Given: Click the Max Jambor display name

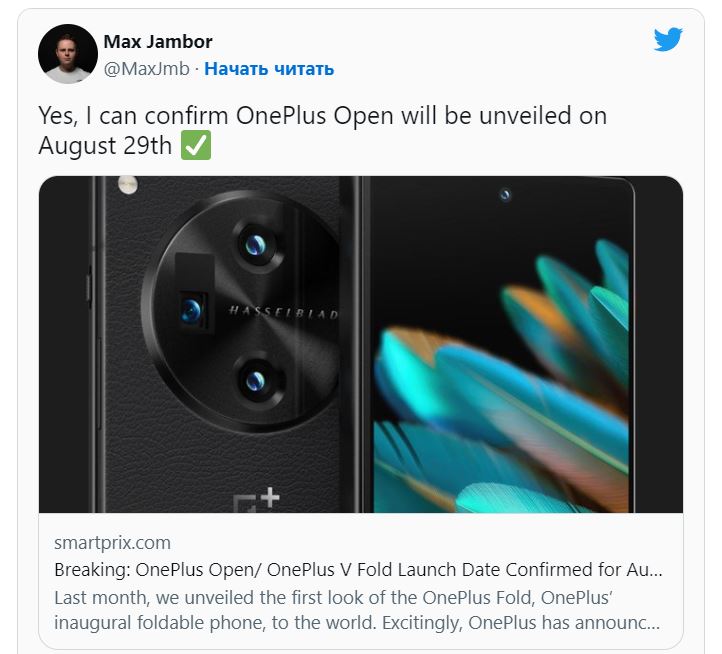Looking at the screenshot, I should [x=158, y=42].
